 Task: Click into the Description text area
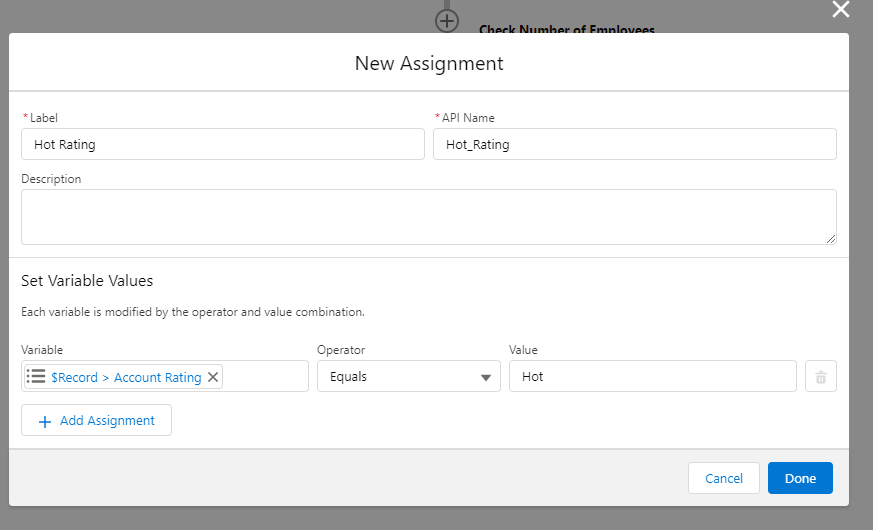pyautogui.click(x=428, y=216)
